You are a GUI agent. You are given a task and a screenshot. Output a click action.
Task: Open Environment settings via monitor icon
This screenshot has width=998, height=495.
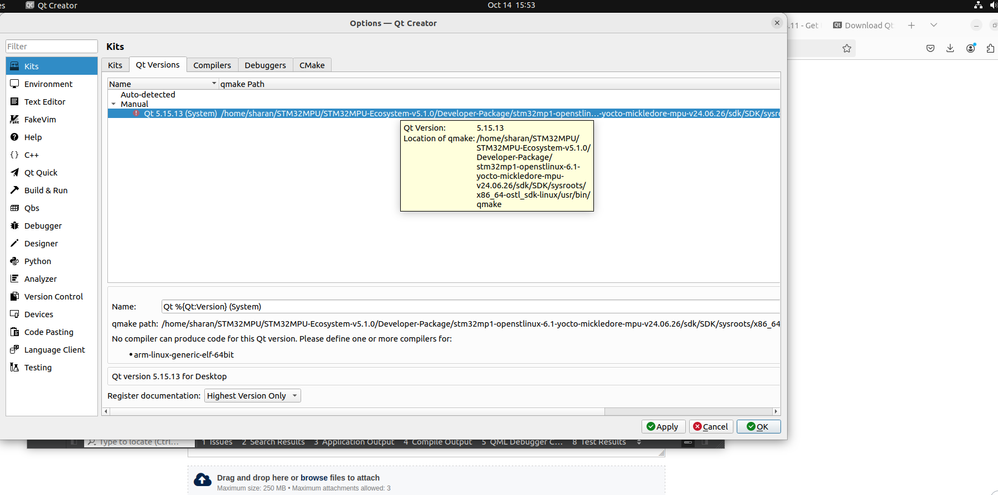[x=15, y=84]
